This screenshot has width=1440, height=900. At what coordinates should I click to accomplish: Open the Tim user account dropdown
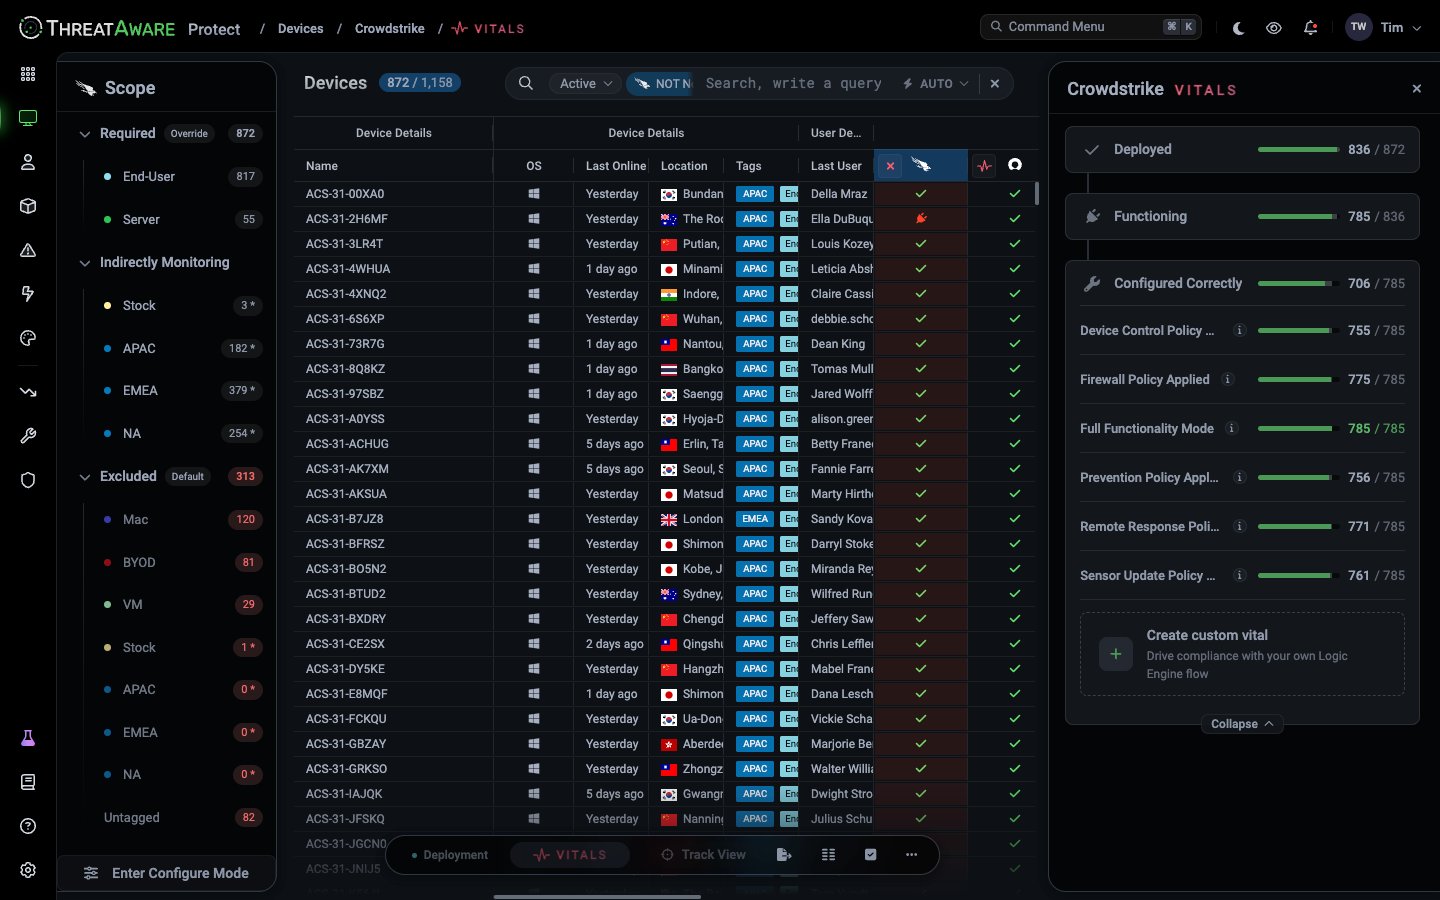(1384, 28)
